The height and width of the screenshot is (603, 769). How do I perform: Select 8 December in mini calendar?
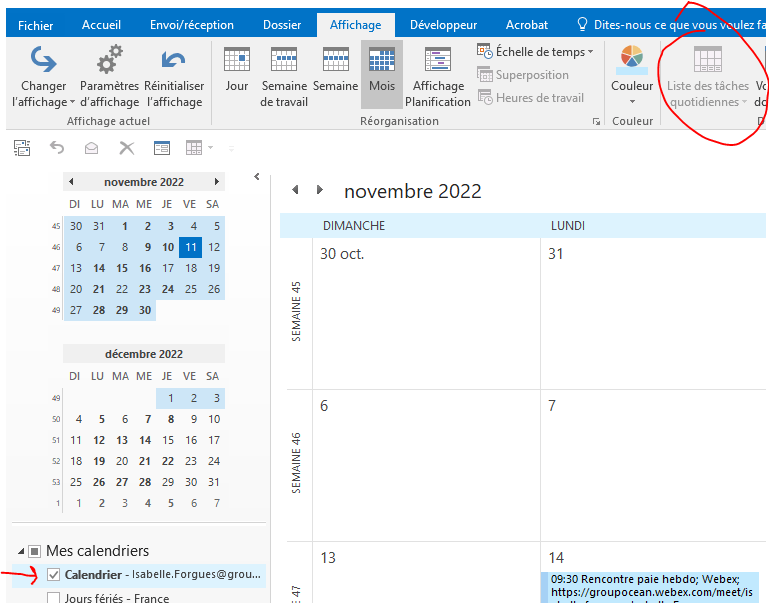tap(171, 419)
